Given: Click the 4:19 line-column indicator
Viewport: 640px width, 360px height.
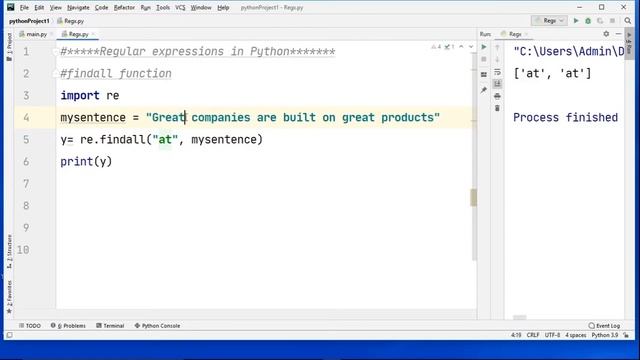Looking at the screenshot, I should click(516, 335).
